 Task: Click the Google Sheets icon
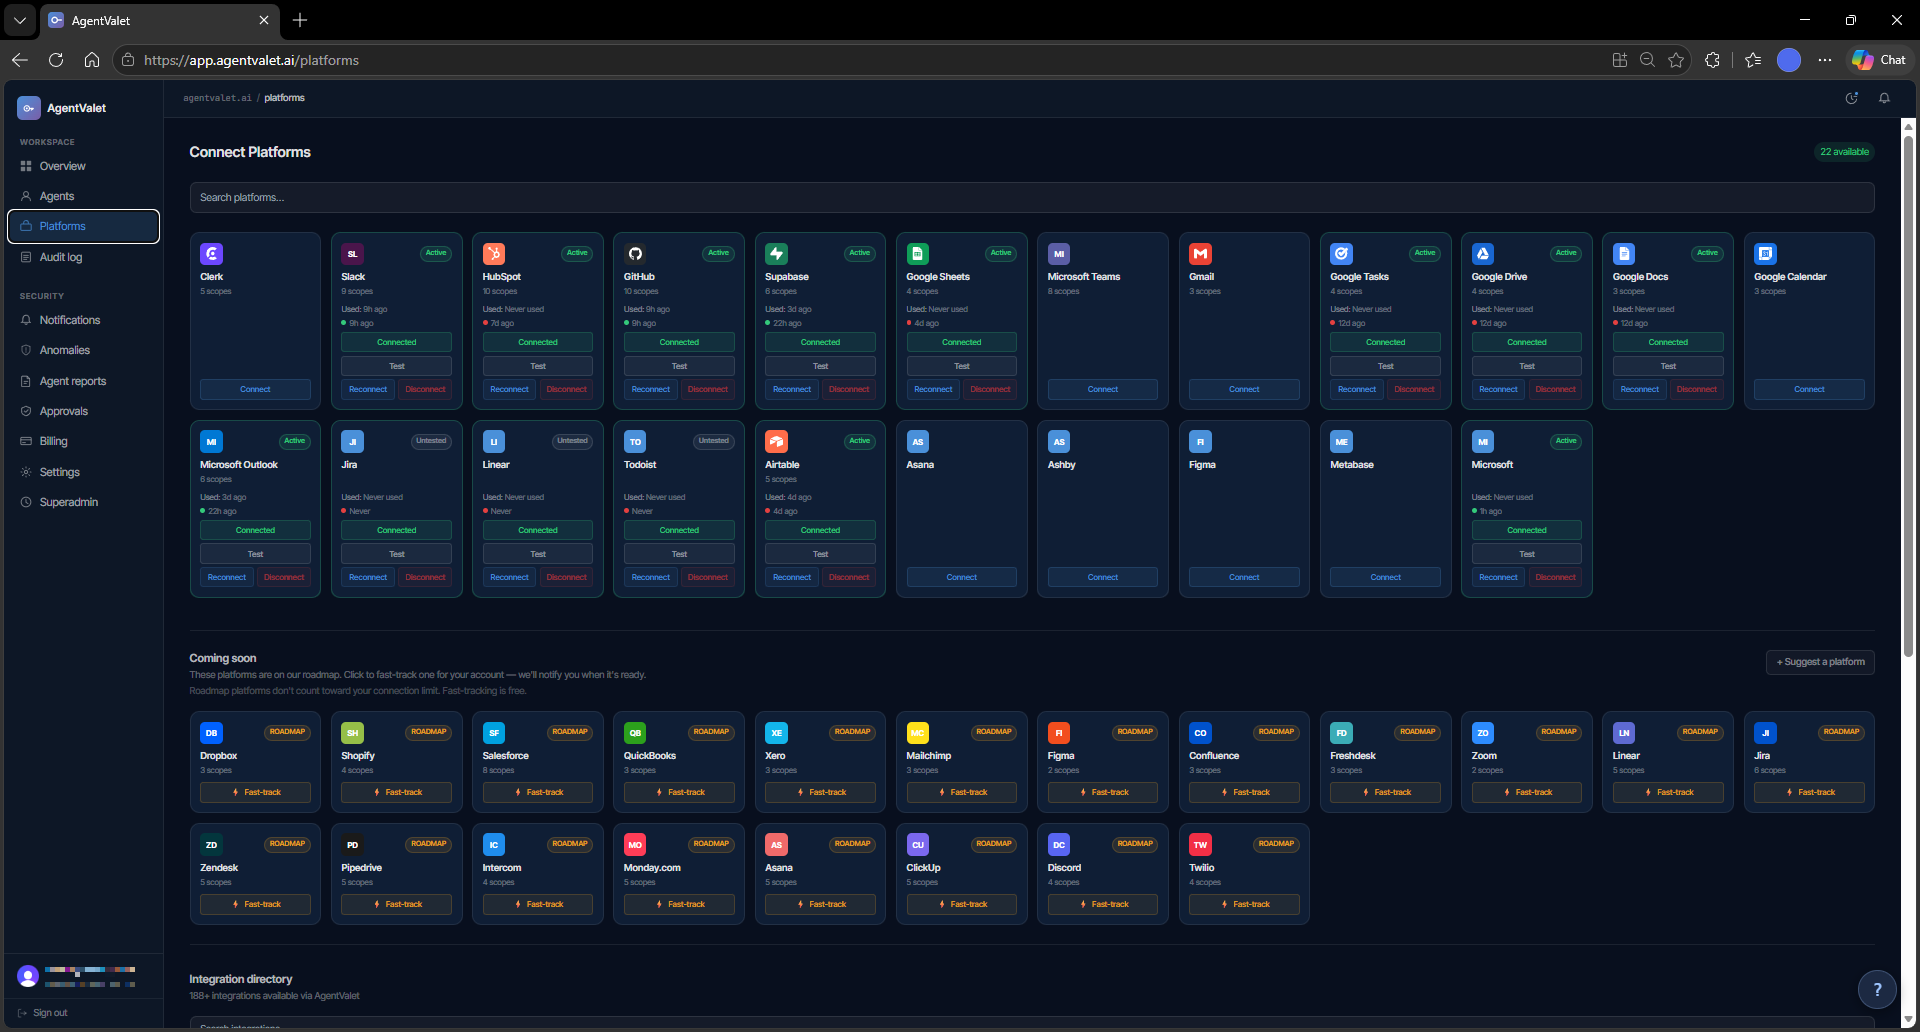(918, 254)
